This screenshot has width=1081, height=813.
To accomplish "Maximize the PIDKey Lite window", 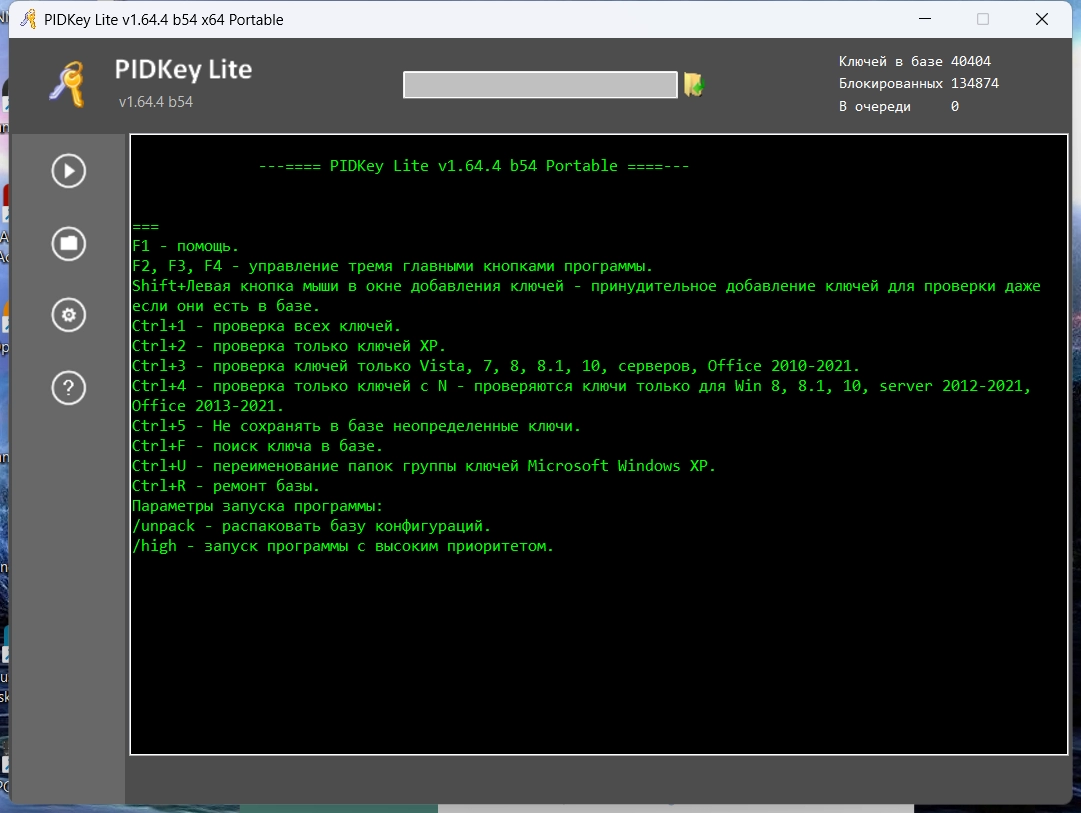I will coord(983,19).
